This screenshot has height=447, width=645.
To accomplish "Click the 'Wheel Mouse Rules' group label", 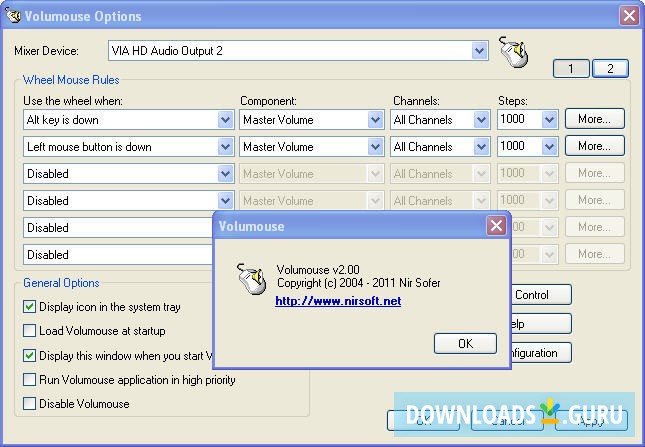I will click(x=71, y=80).
